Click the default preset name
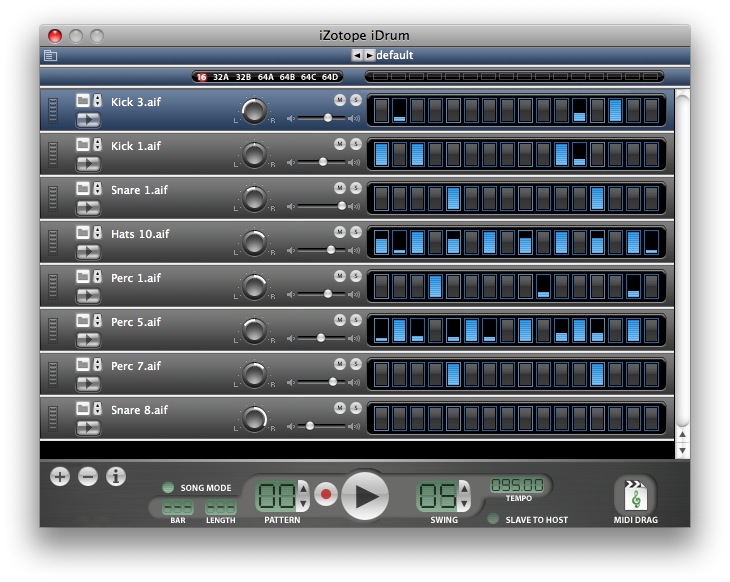The width and height of the screenshot is (730, 582). 395,55
